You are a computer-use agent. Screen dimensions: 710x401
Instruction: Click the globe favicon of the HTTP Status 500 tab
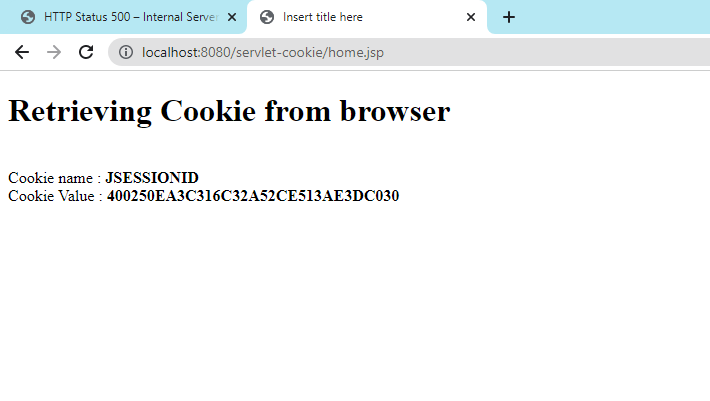[x=28, y=17]
